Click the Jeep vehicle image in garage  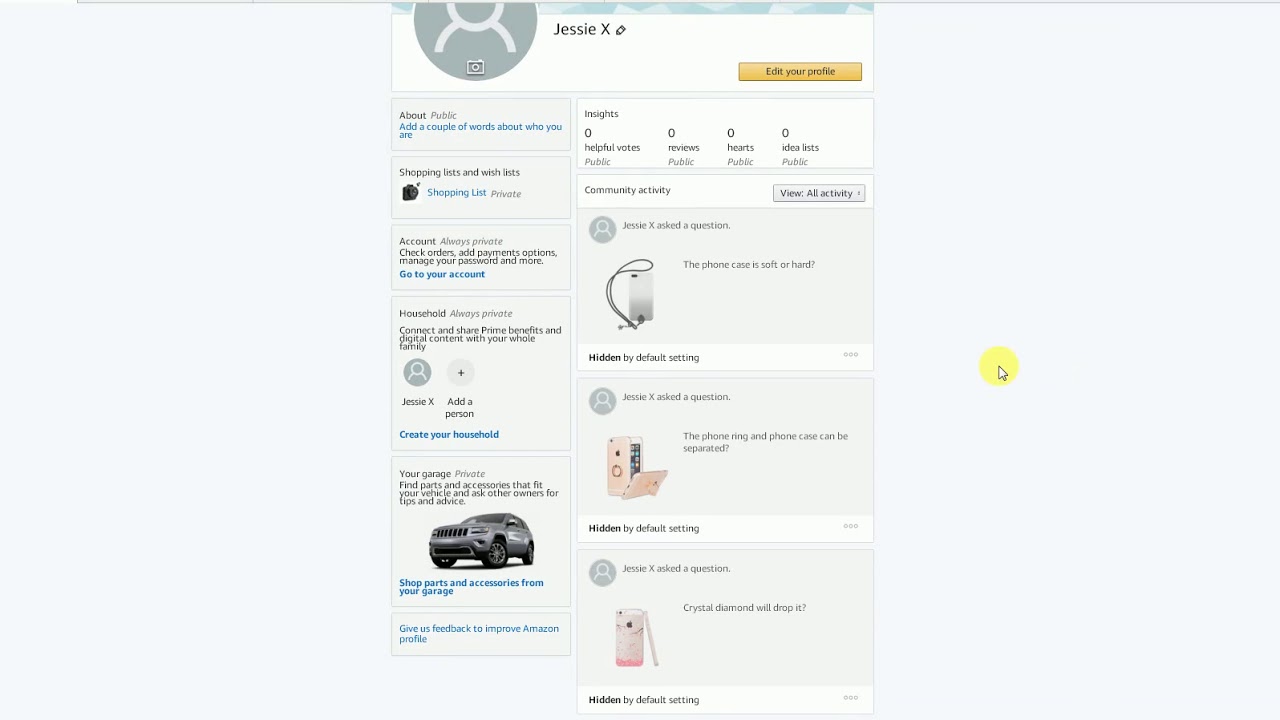(x=481, y=541)
